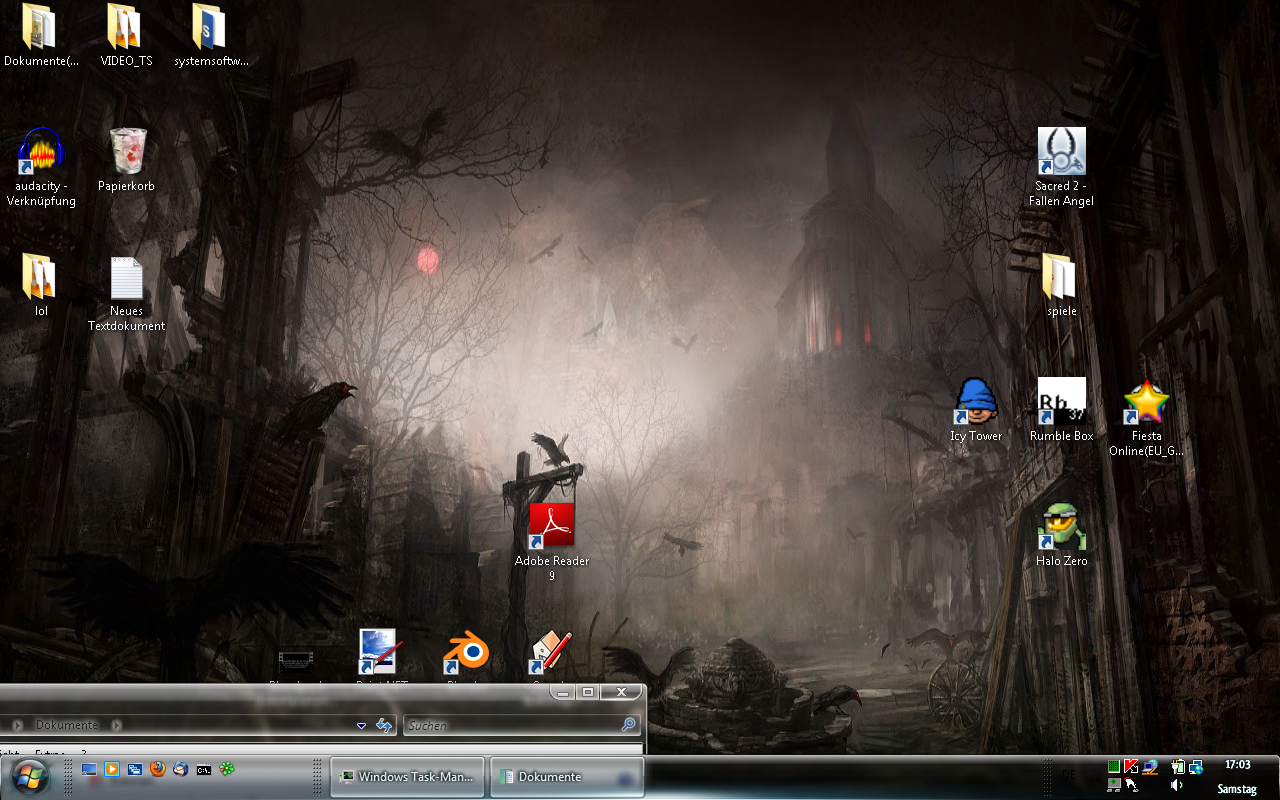Click the 17:03 clock in the taskbar
Image resolution: width=1280 pixels, height=800 pixels.
click(x=1237, y=765)
